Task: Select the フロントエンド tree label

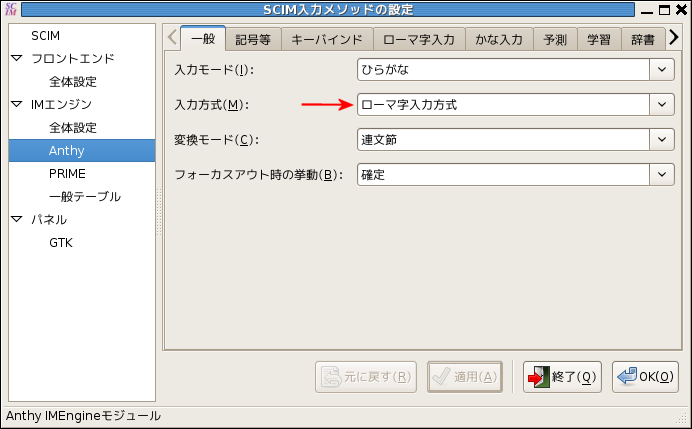Action: point(73,59)
